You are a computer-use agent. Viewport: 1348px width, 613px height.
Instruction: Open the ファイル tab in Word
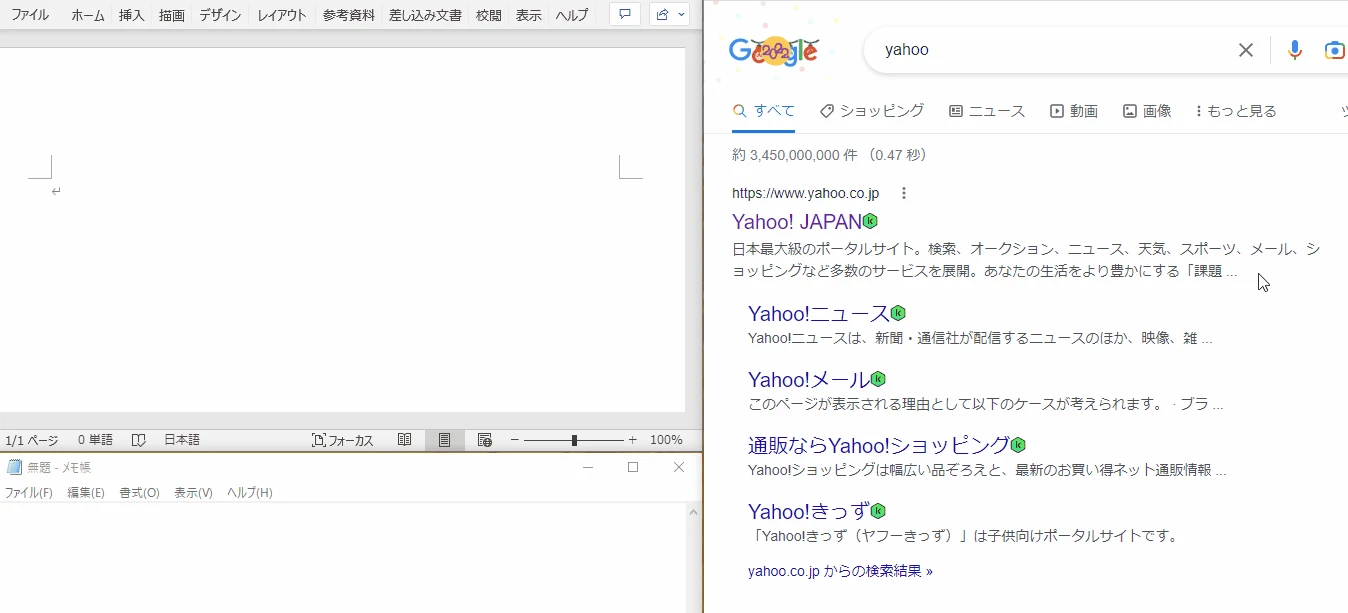click(x=29, y=15)
